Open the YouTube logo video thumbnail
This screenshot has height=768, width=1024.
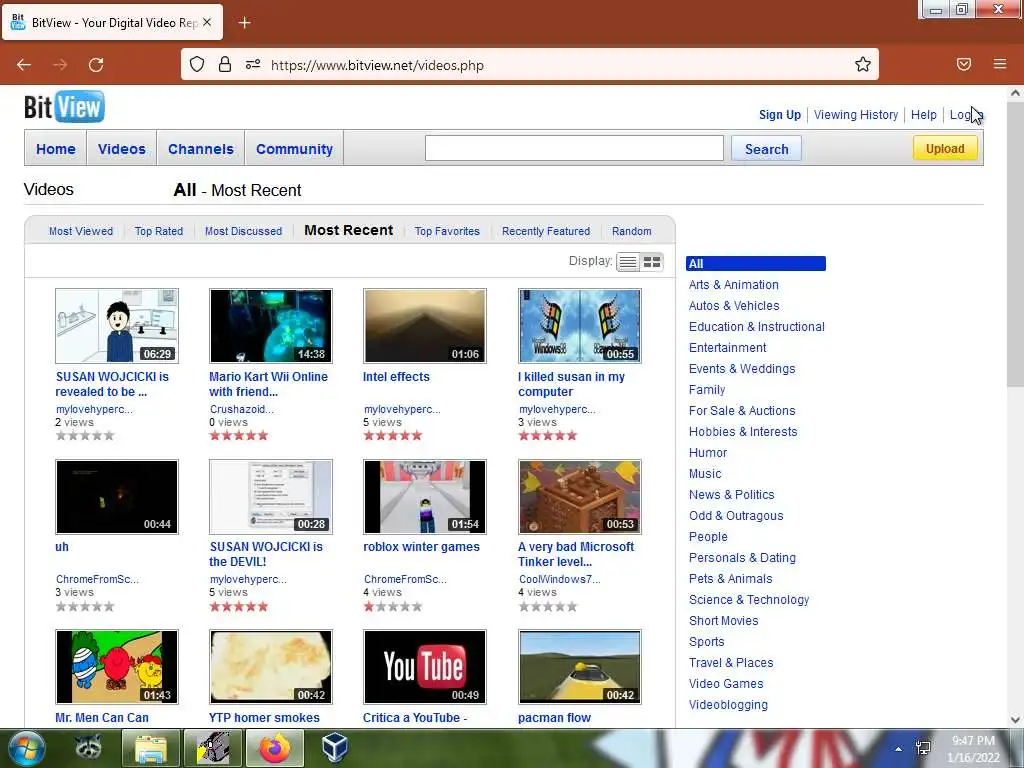click(425, 667)
